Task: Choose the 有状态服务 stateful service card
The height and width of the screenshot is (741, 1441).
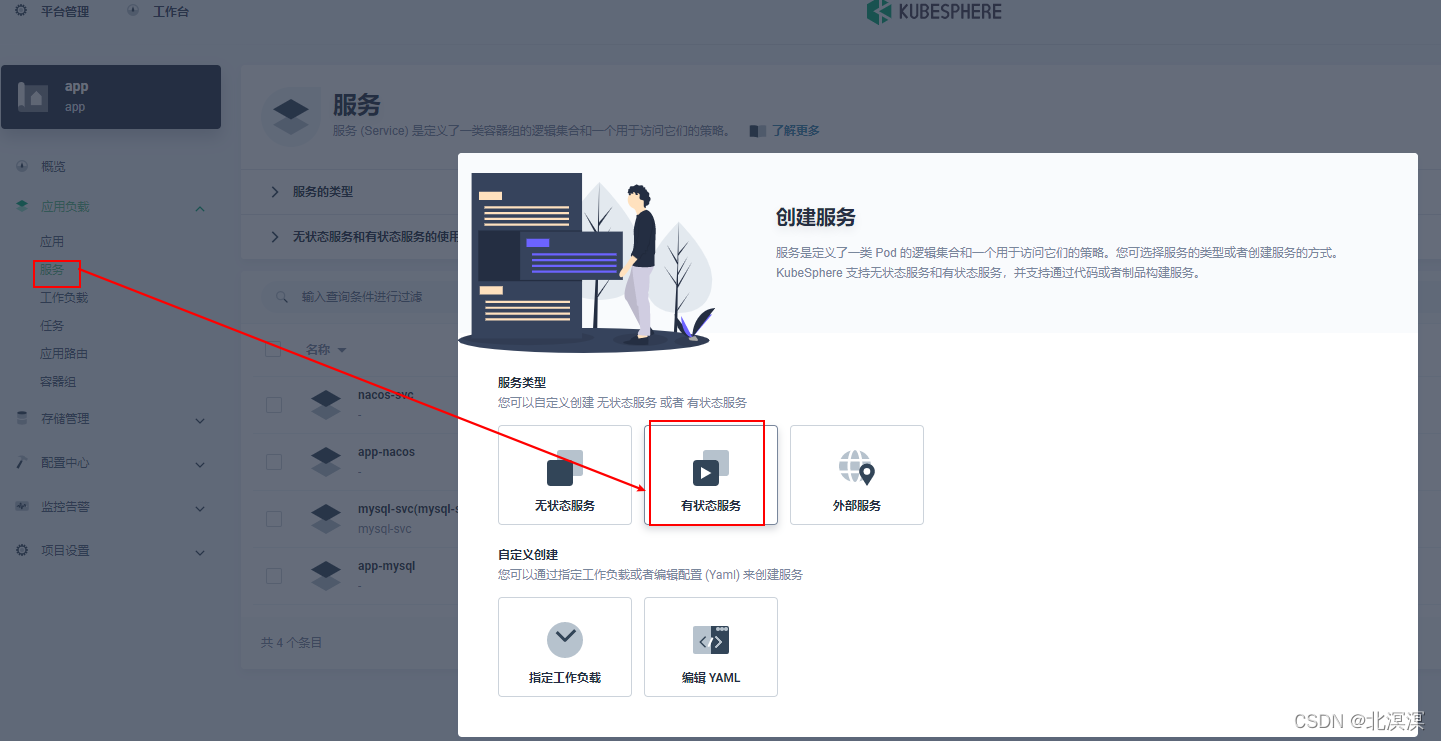Action: [711, 475]
